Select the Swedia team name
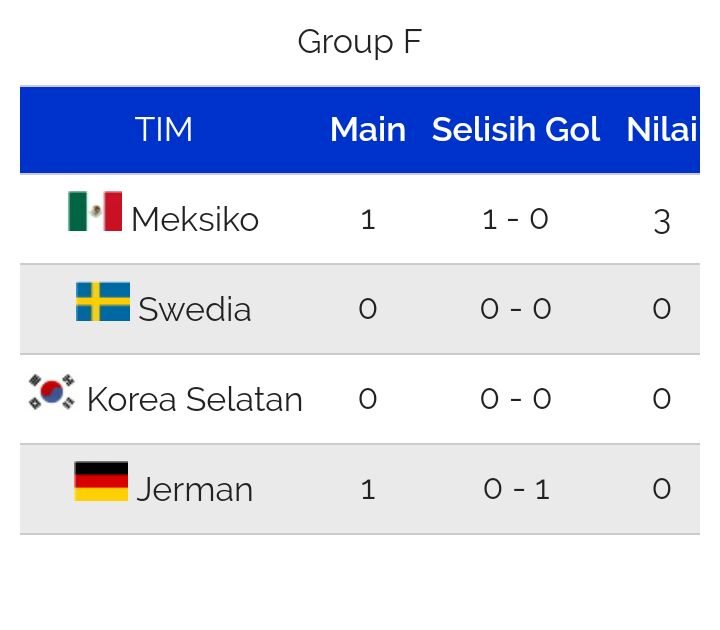720x630 pixels. (x=195, y=309)
